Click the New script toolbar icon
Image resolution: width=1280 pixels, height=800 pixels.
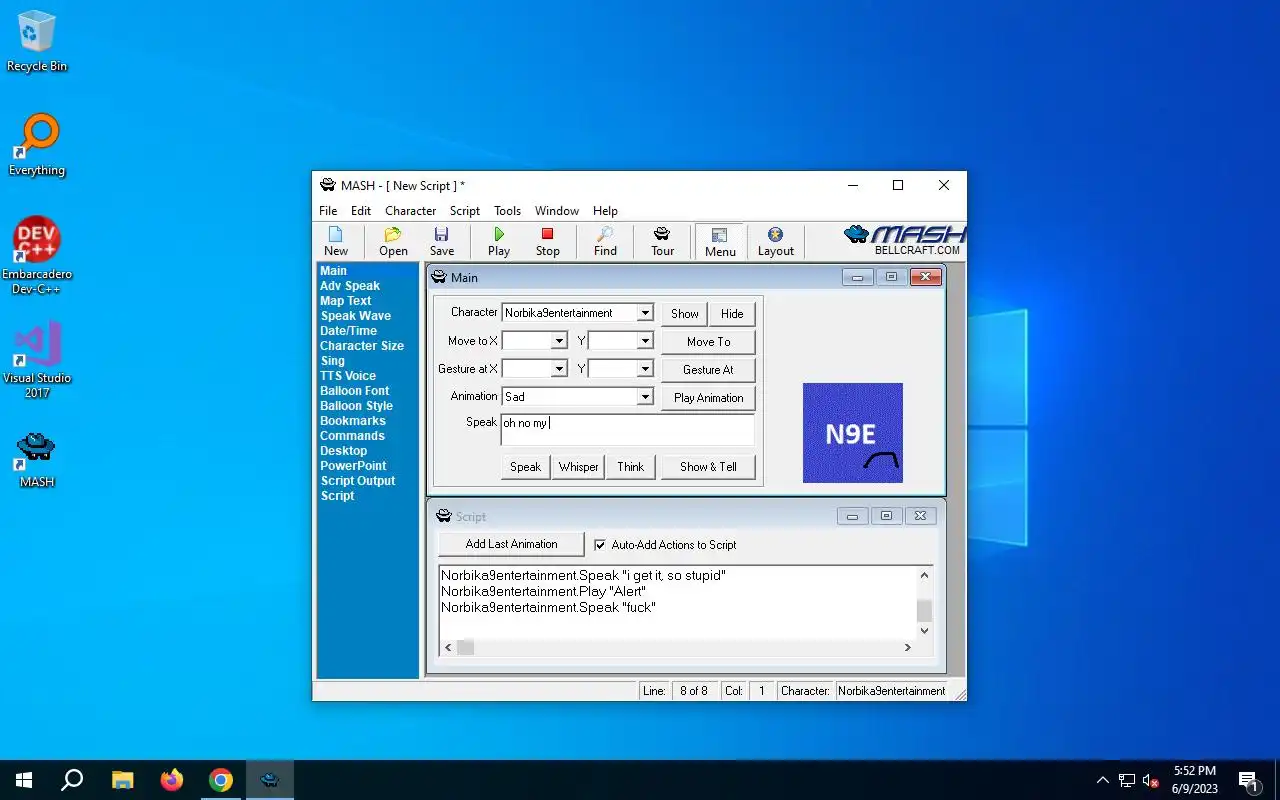click(x=336, y=241)
